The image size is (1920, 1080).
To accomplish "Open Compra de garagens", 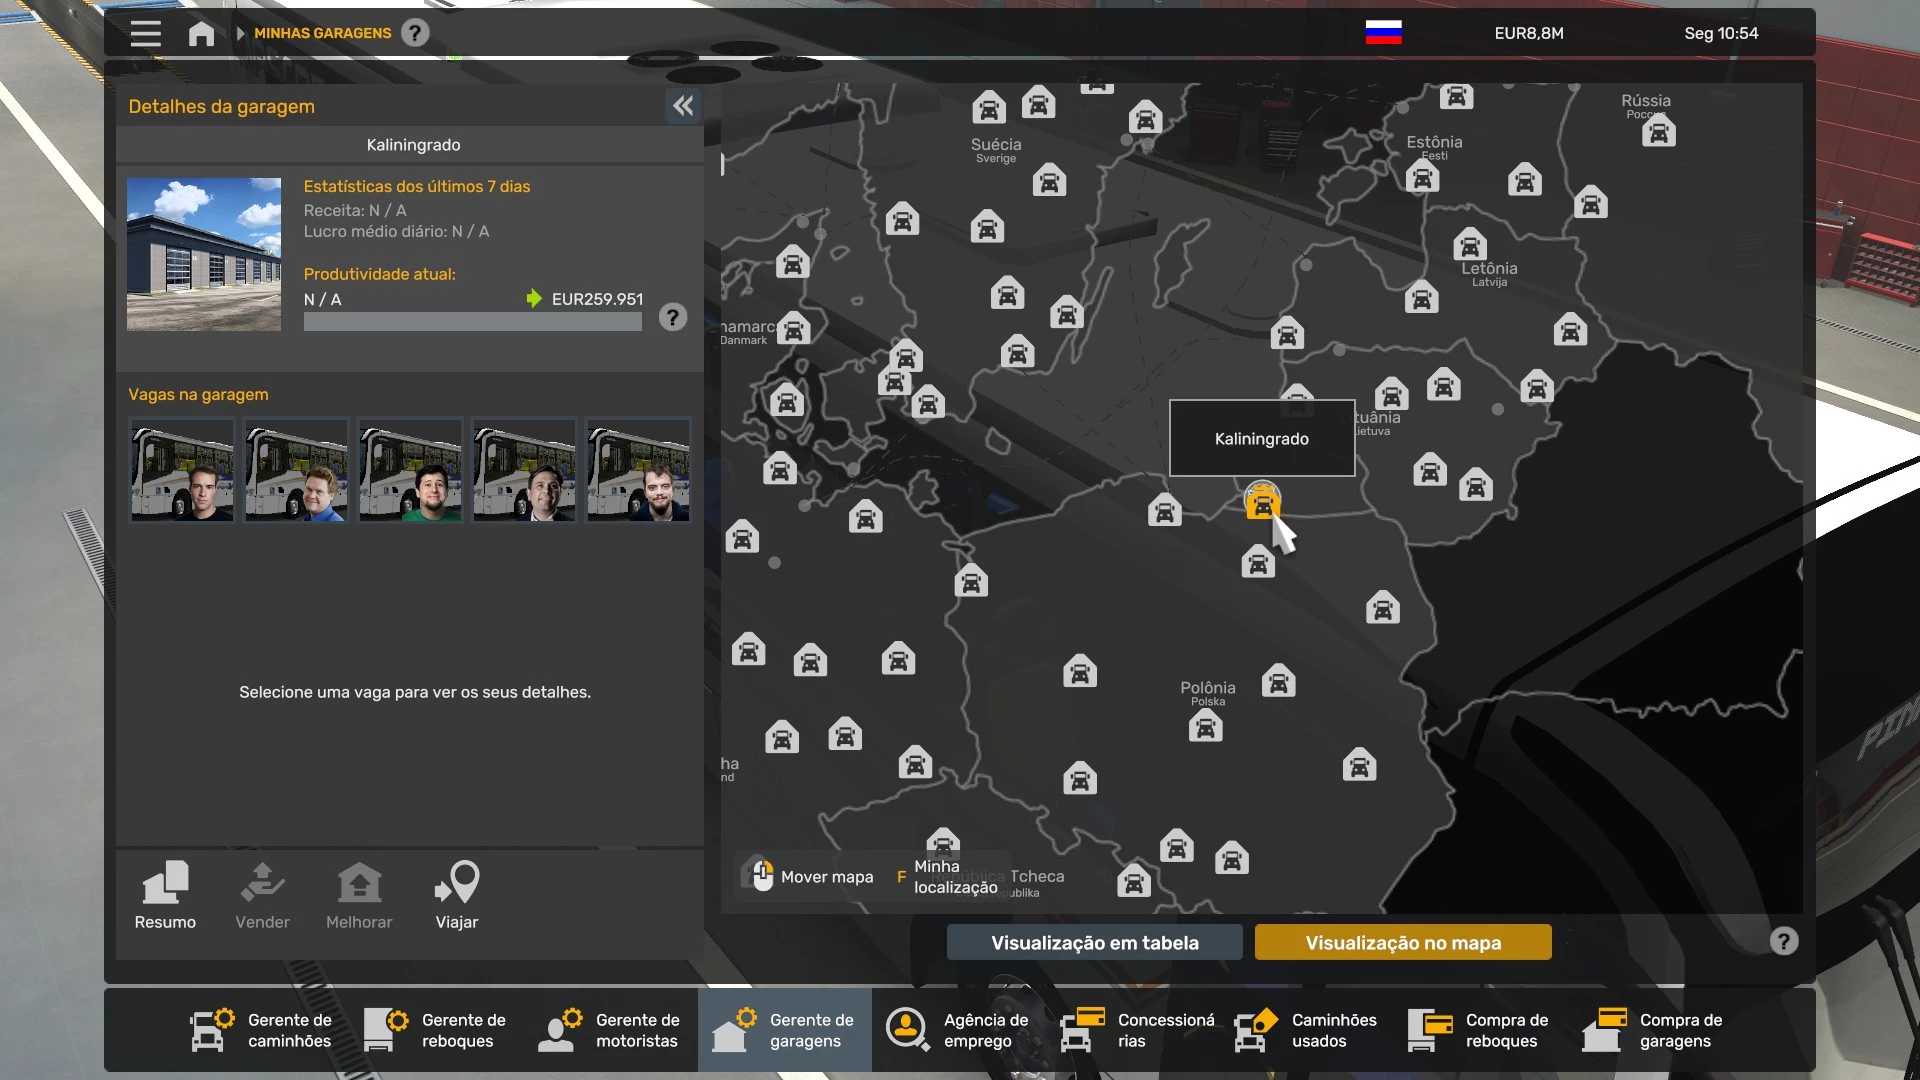I will (1654, 1030).
